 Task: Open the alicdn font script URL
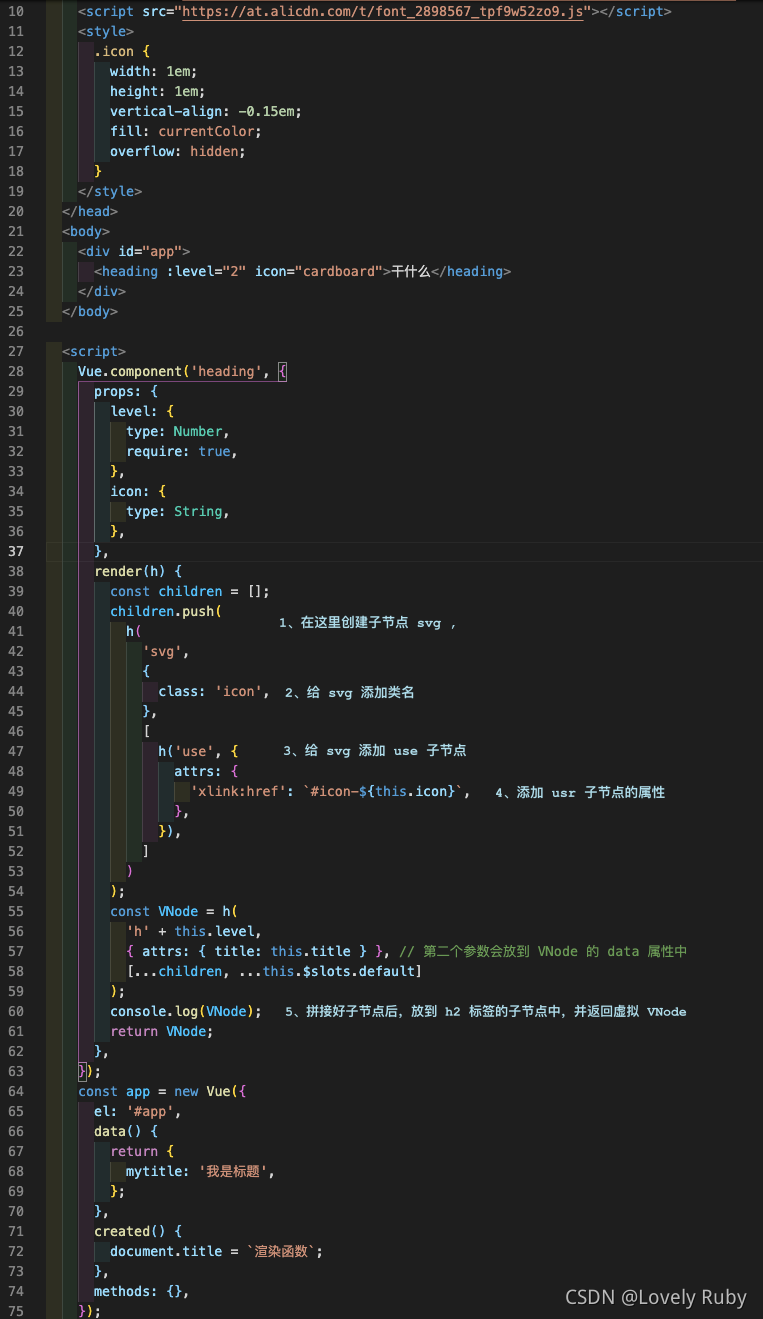[382, 11]
